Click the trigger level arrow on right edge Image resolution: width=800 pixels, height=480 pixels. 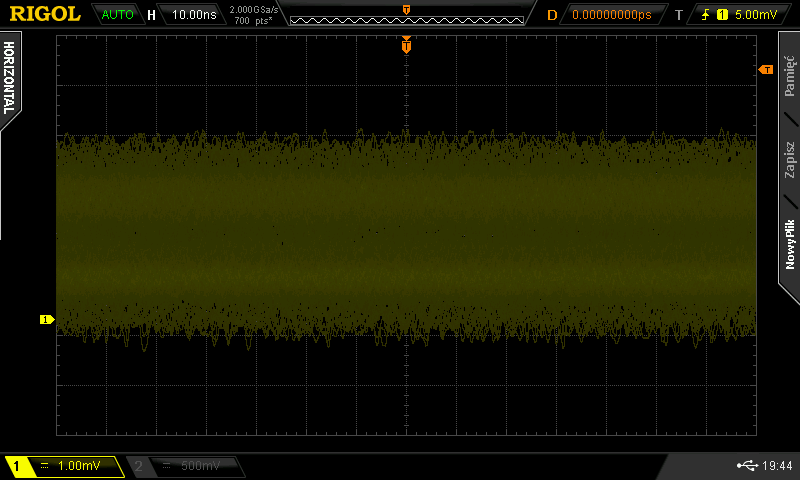[x=765, y=69]
